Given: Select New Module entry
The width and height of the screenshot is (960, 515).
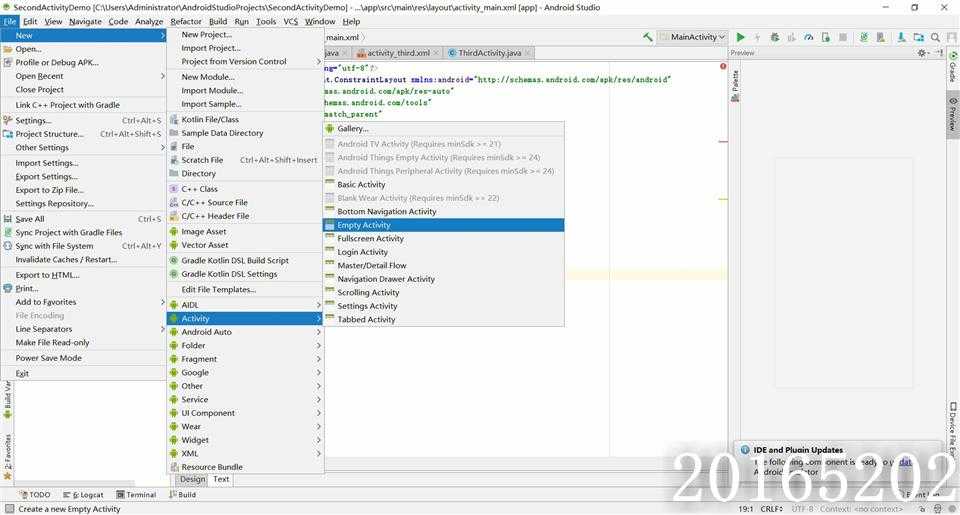Looking at the screenshot, I should (x=245, y=77).
